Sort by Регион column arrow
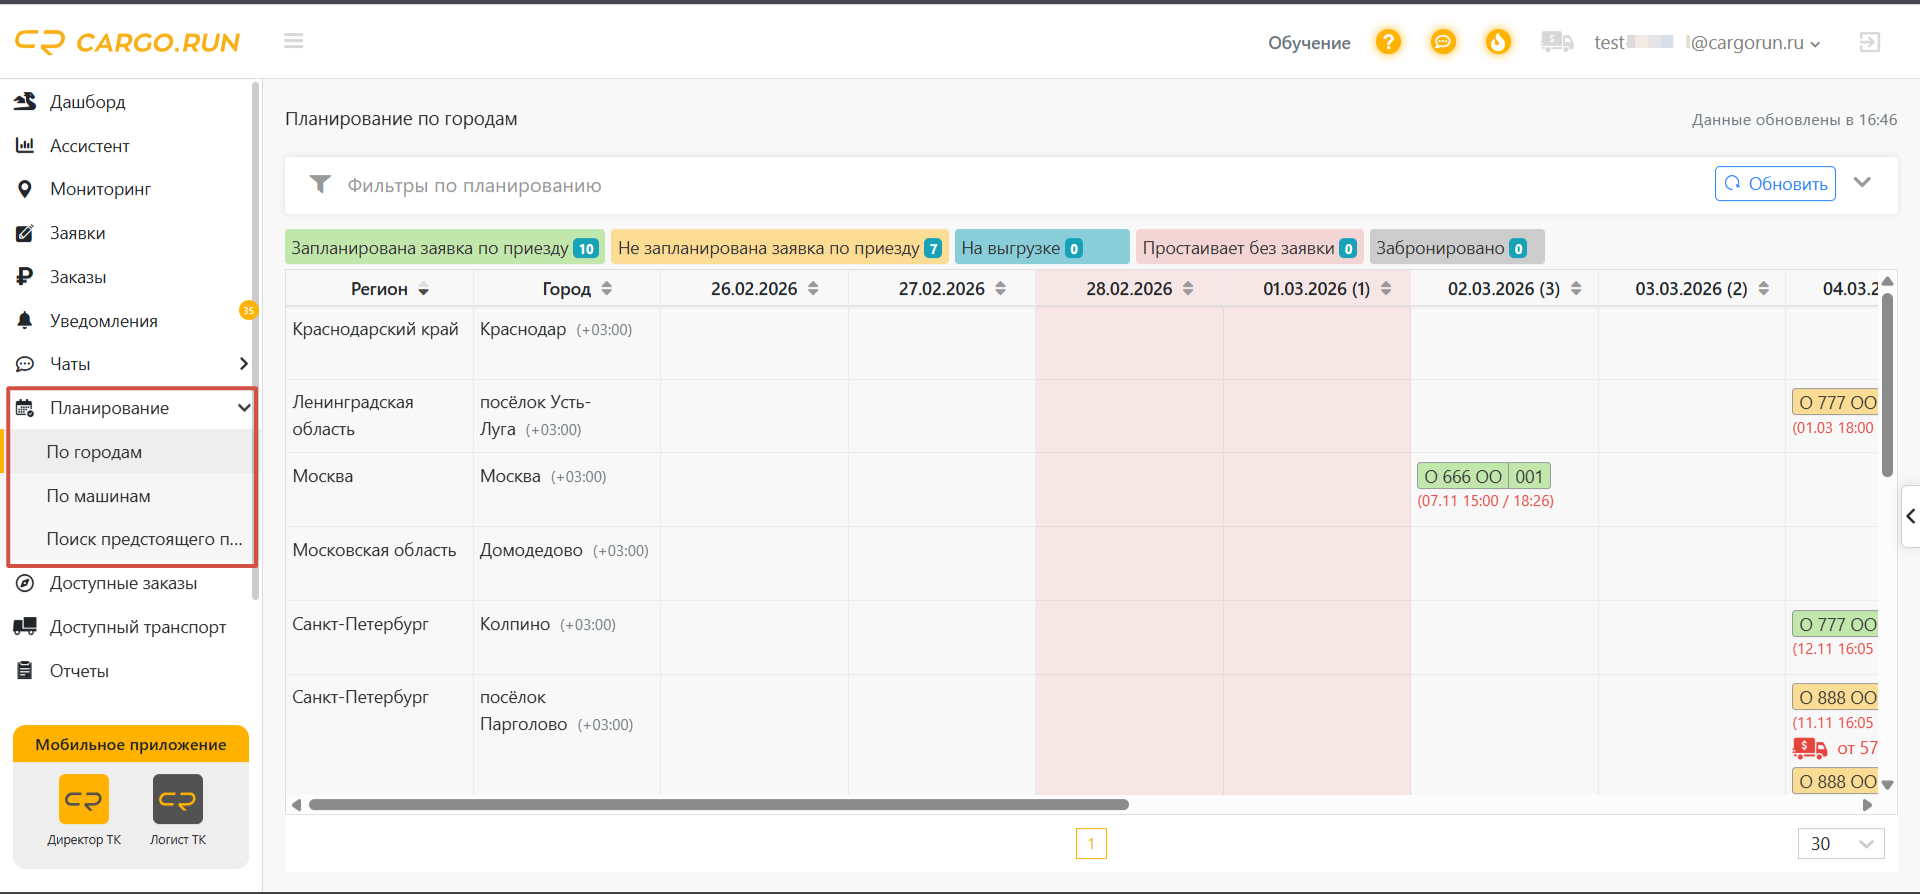The width and height of the screenshot is (1920, 894). (x=424, y=290)
